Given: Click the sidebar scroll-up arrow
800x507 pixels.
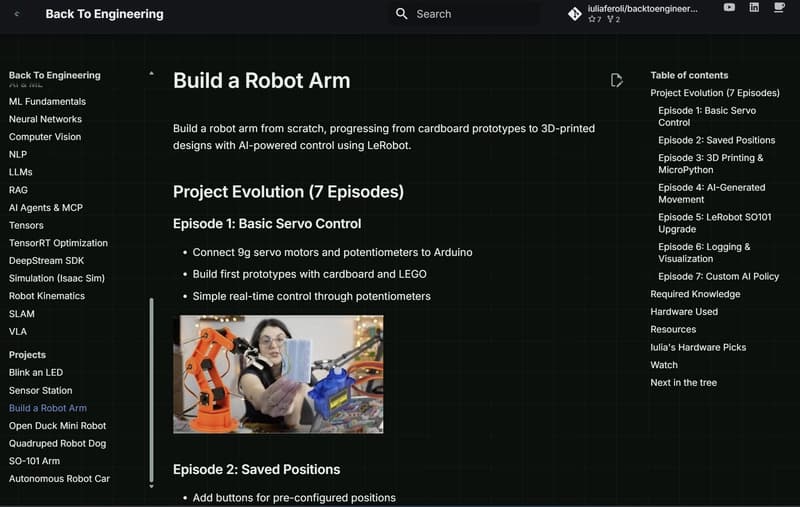Looking at the screenshot, I should click(151, 74).
